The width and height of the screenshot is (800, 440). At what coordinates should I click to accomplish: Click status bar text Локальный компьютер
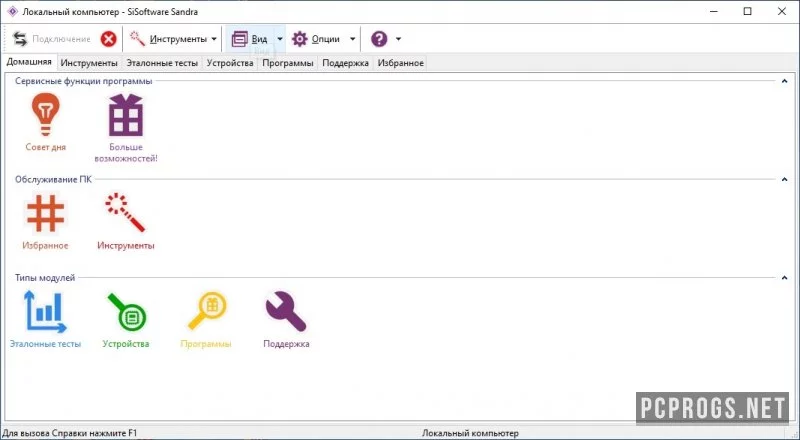click(470, 433)
